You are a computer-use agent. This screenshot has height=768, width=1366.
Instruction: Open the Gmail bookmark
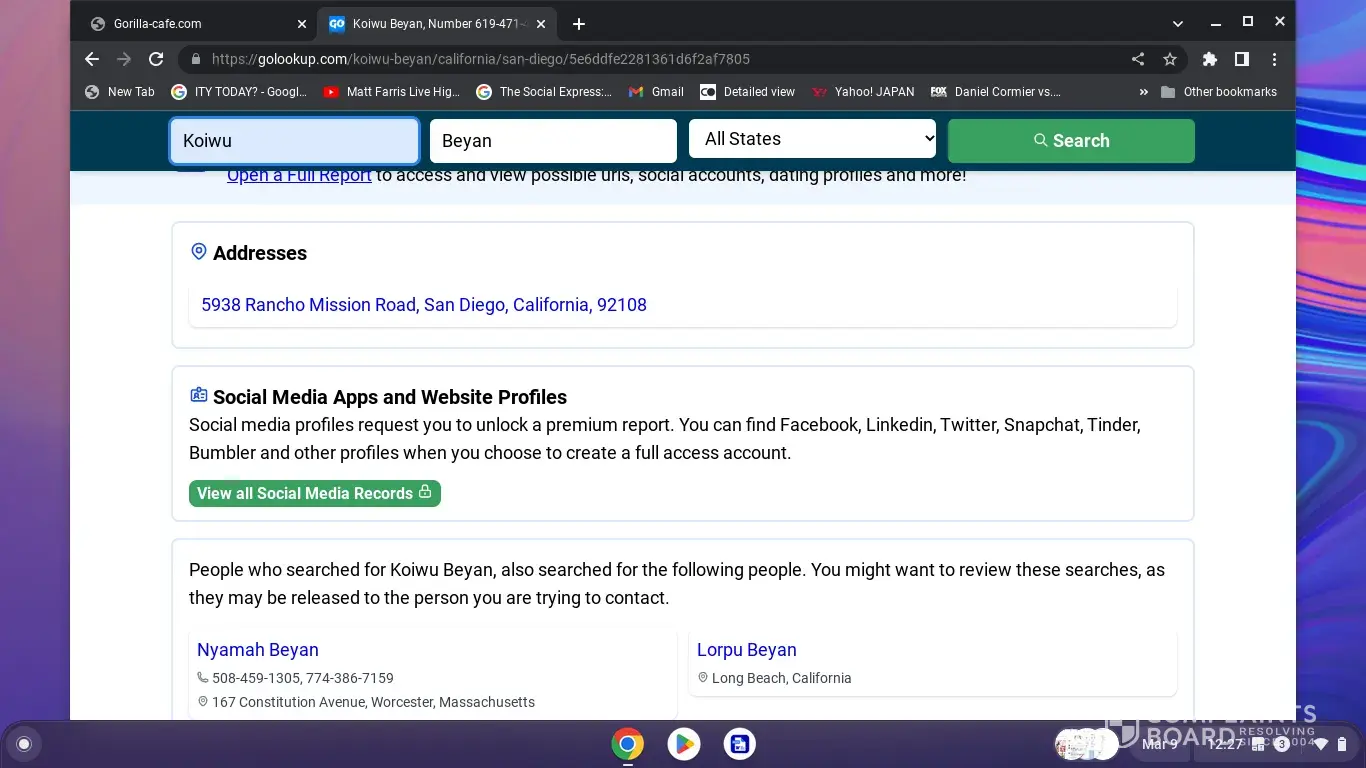point(656,92)
